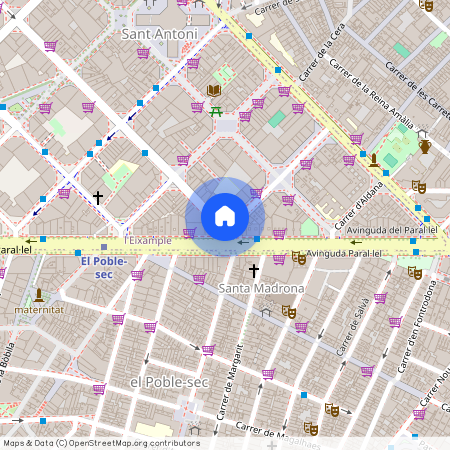Click the el Poble-sec district label
The image size is (450, 450).
coord(169,382)
